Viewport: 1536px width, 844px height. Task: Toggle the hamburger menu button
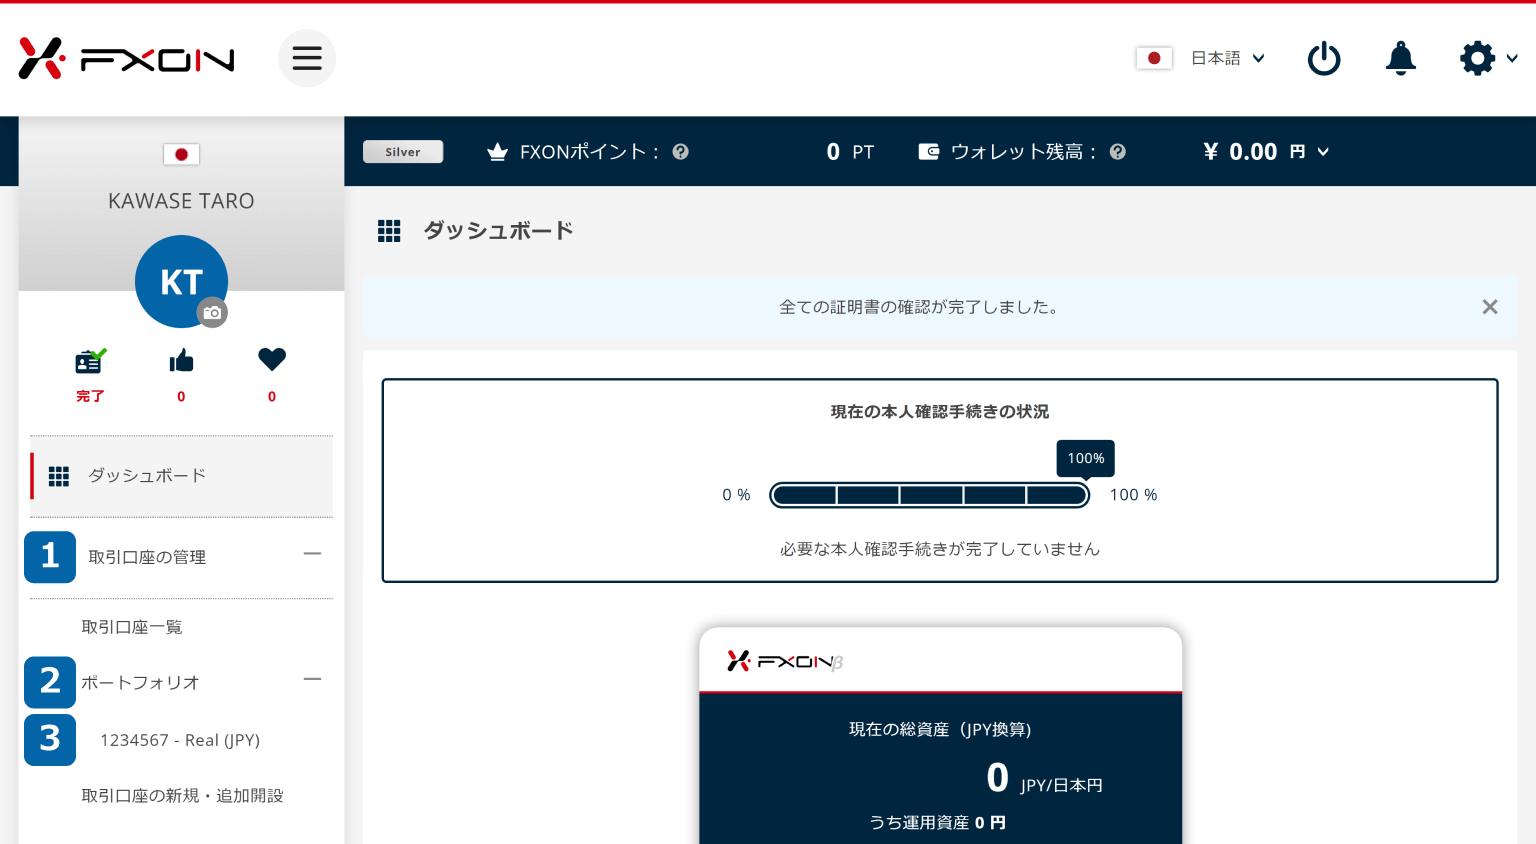pyautogui.click(x=307, y=58)
